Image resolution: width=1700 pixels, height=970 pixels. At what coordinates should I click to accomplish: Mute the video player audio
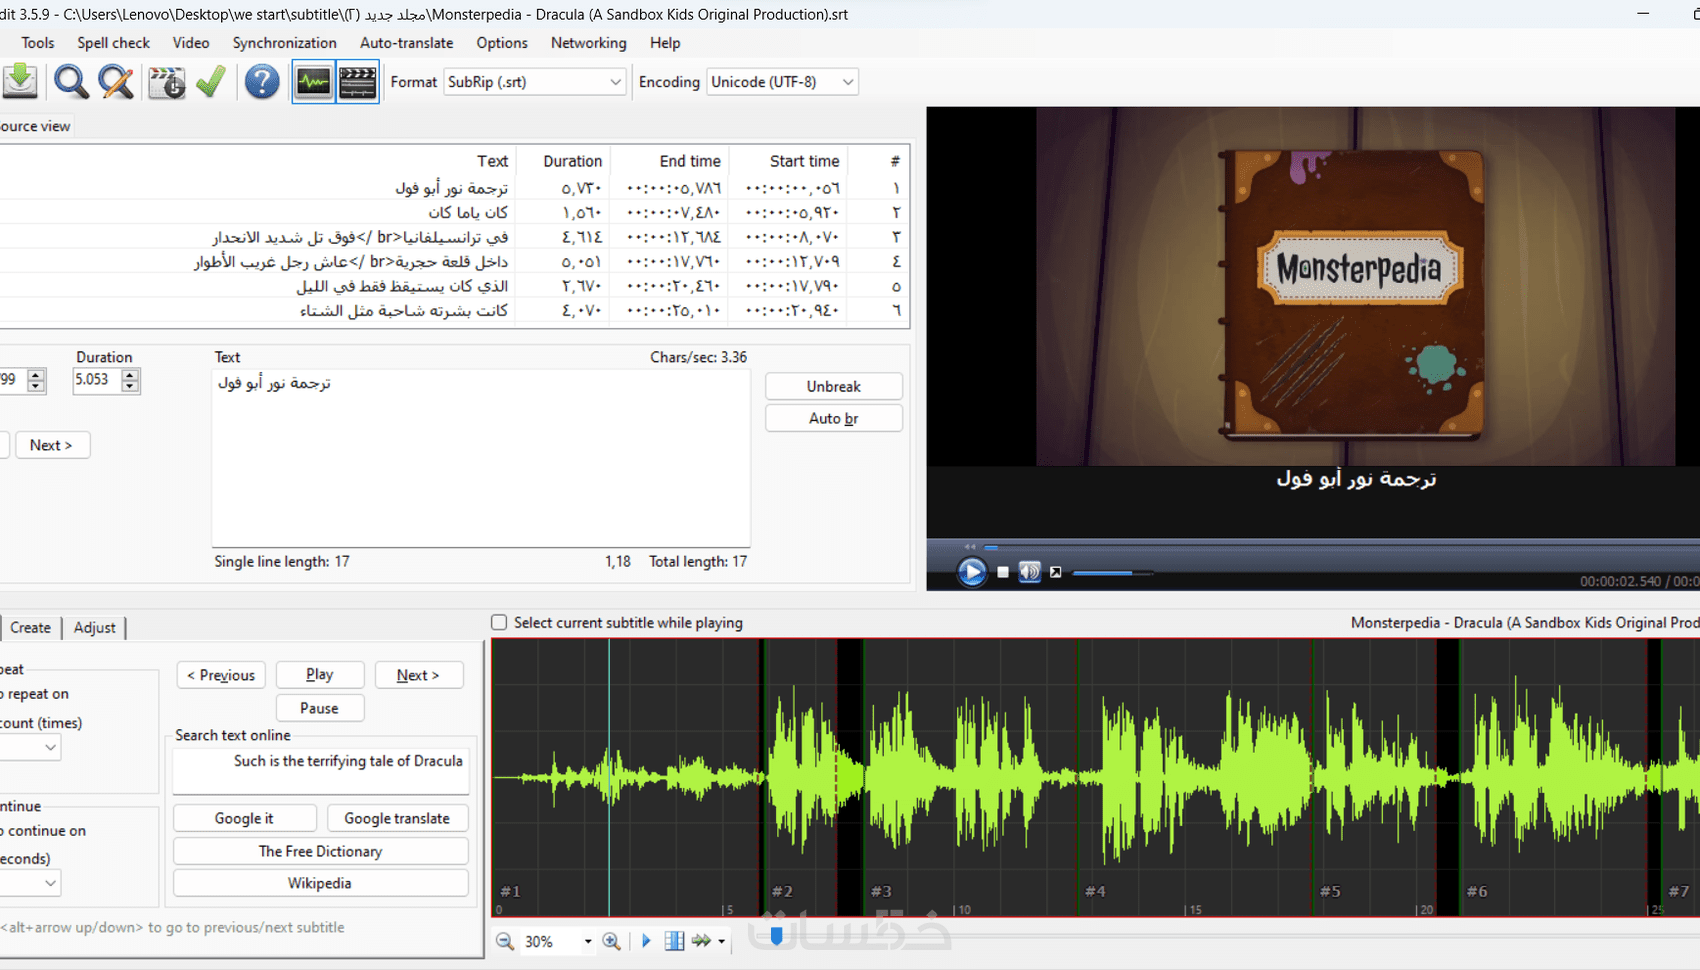pyautogui.click(x=1029, y=572)
